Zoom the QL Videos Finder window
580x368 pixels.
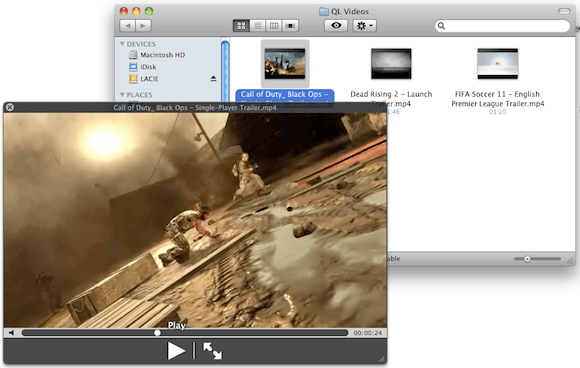[x=149, y=11]
